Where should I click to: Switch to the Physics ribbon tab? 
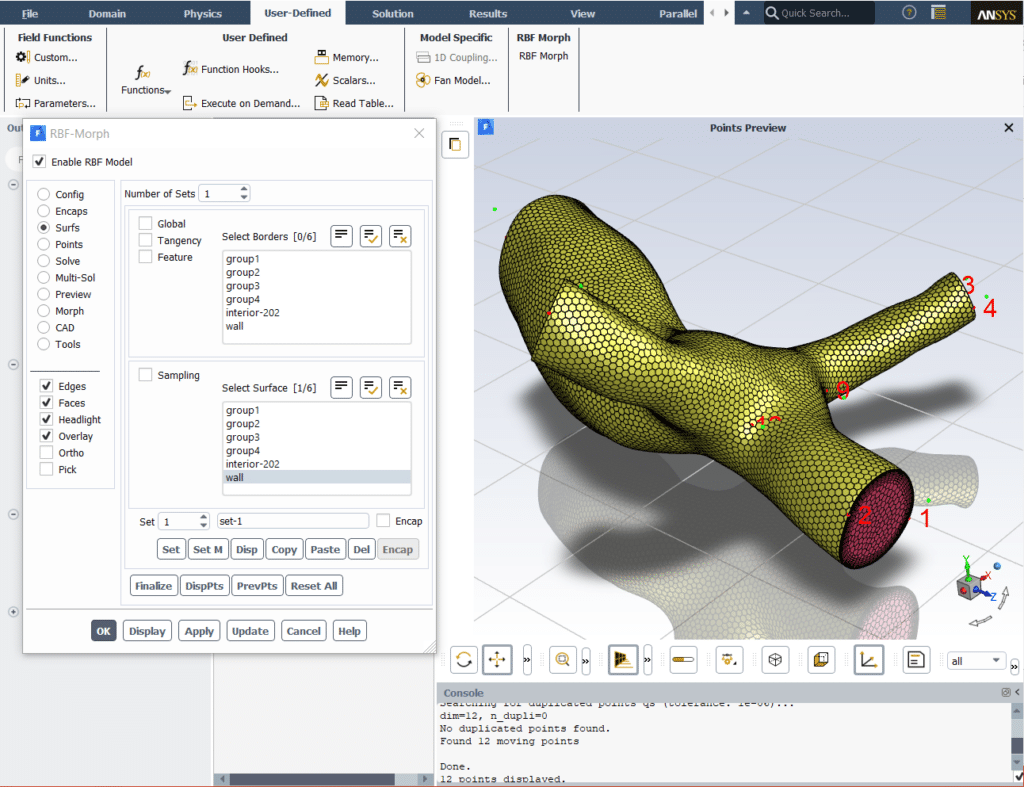click(x=203, y=13)
